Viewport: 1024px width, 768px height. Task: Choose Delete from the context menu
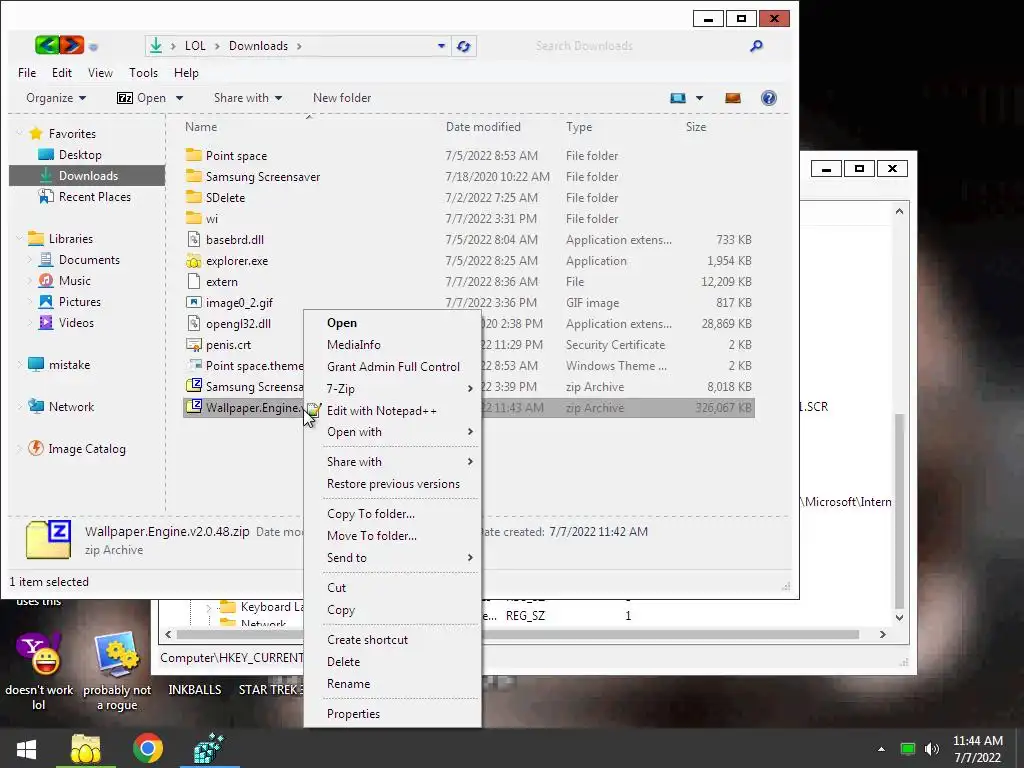[x=344, y=662]
